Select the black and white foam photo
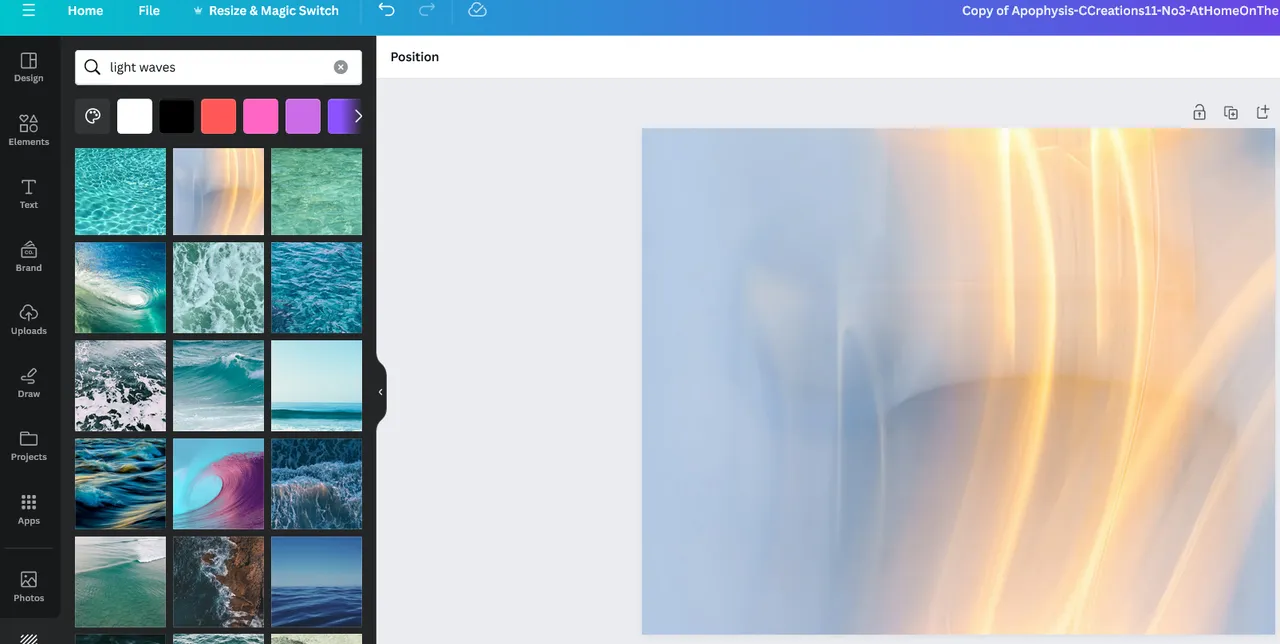Image resolution: width=1280 pixels, height=644 pixels. point(121,386)
